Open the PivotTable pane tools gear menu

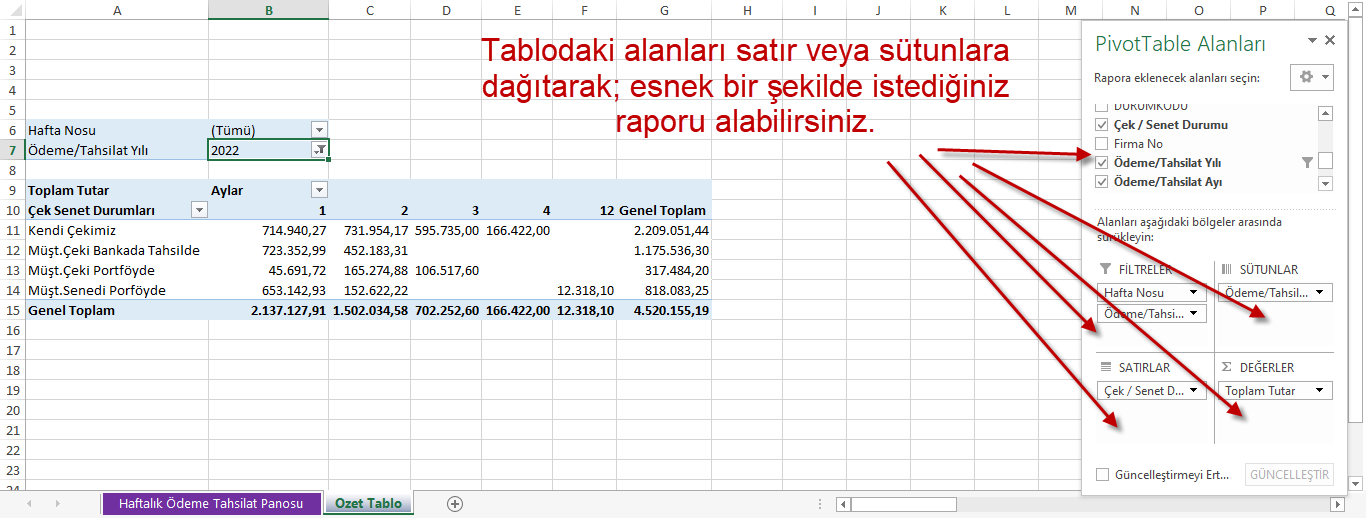coord(1313,77)
